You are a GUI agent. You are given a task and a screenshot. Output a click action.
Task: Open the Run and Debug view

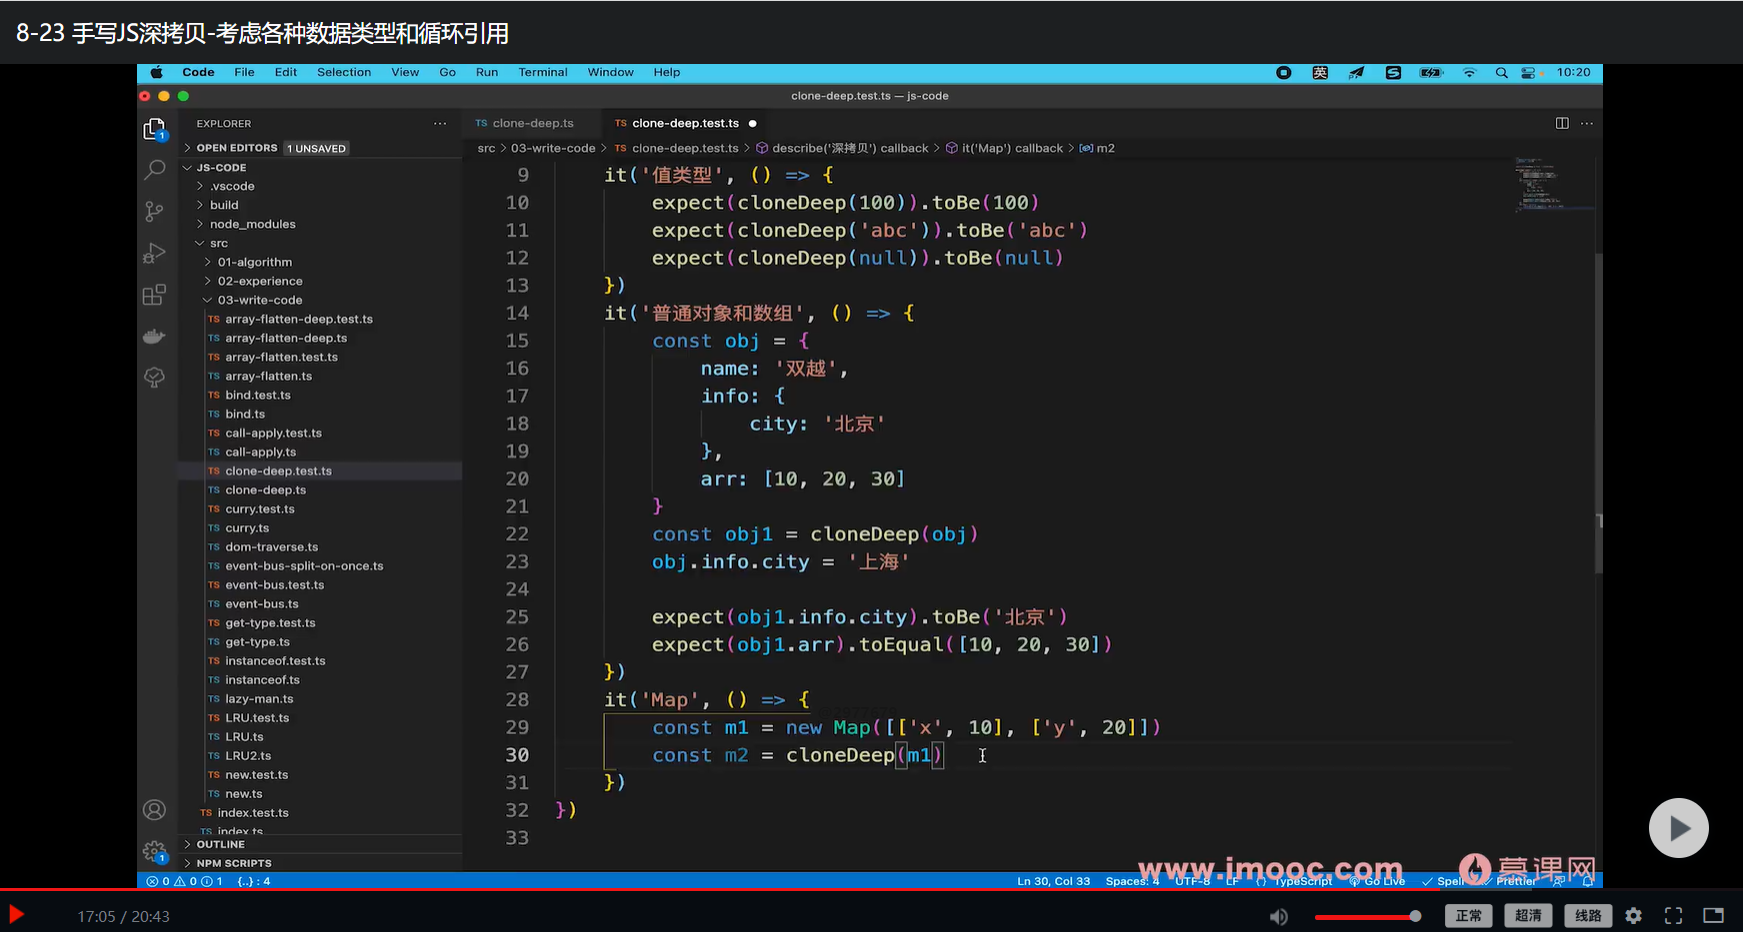(154, 253)
